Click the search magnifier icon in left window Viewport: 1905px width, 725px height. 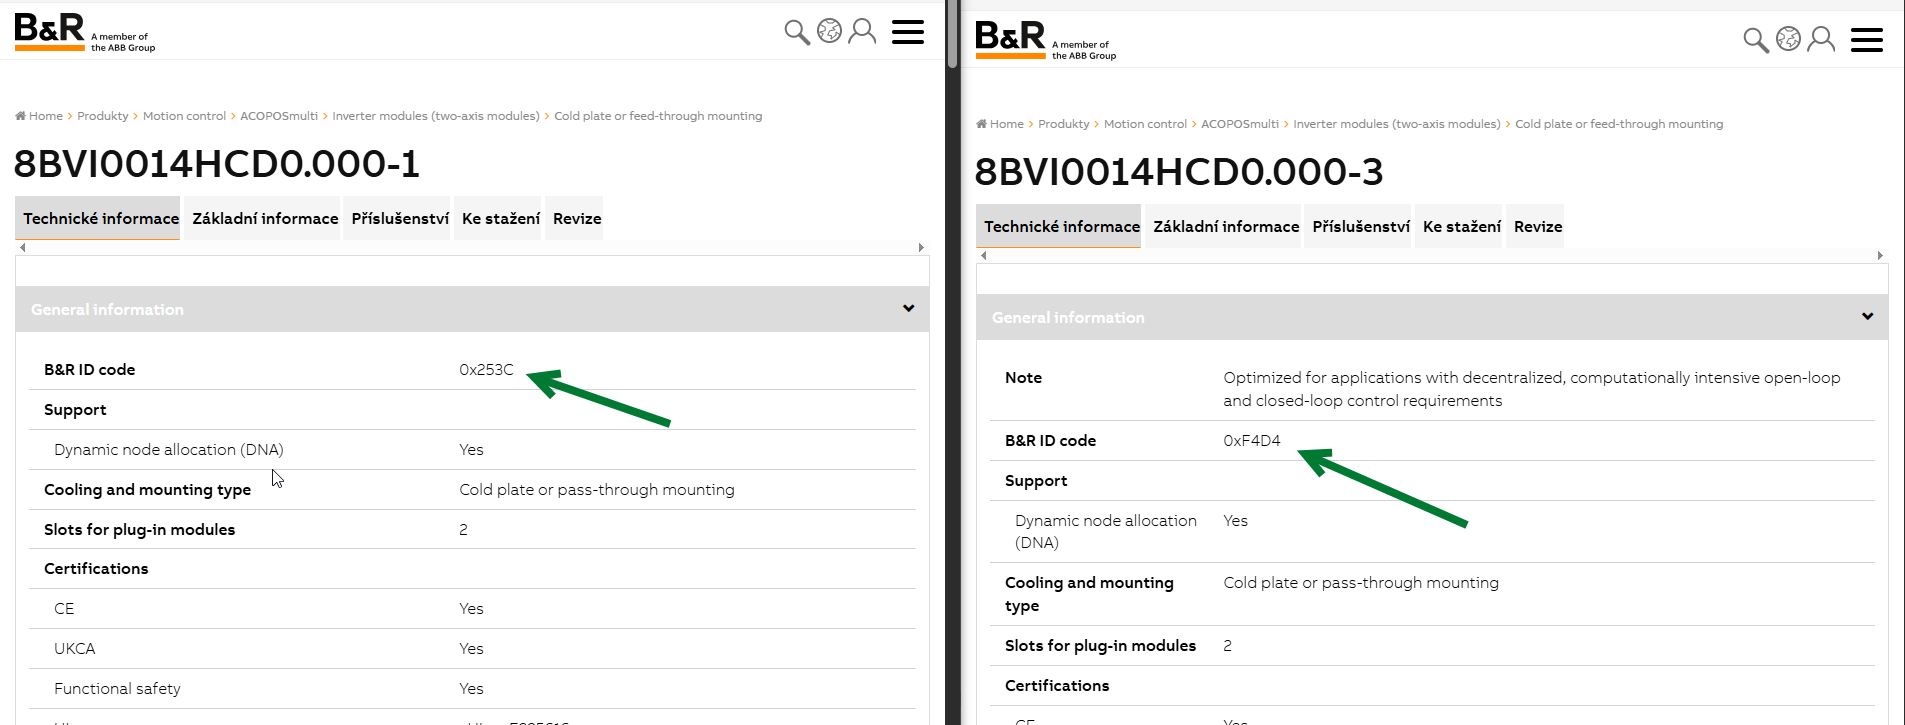797,32
